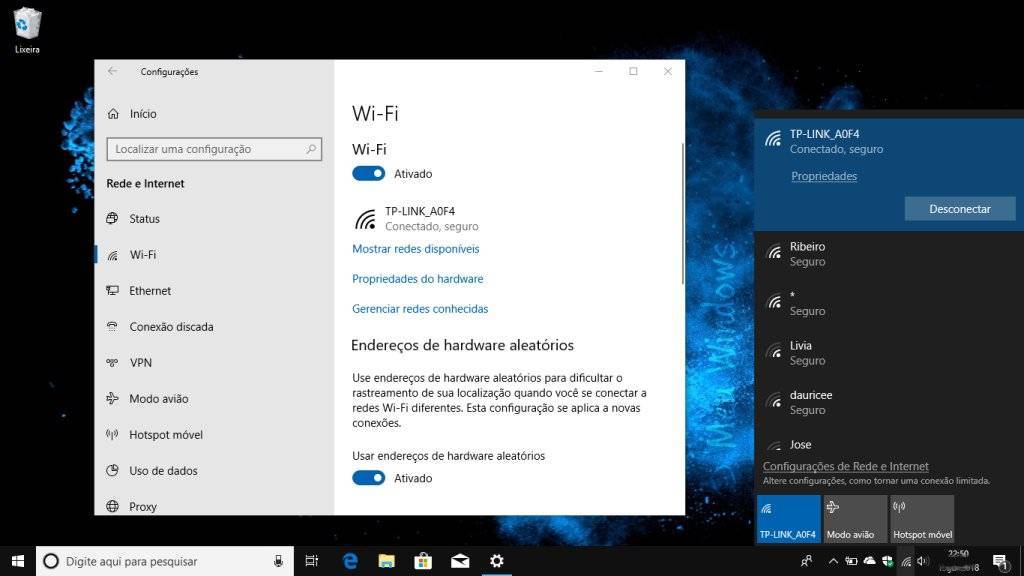This screenshot has height=576, width=1024.
Task: Select the Ribeiro Wi-Fi network
Action: click(x=889, y=254)
